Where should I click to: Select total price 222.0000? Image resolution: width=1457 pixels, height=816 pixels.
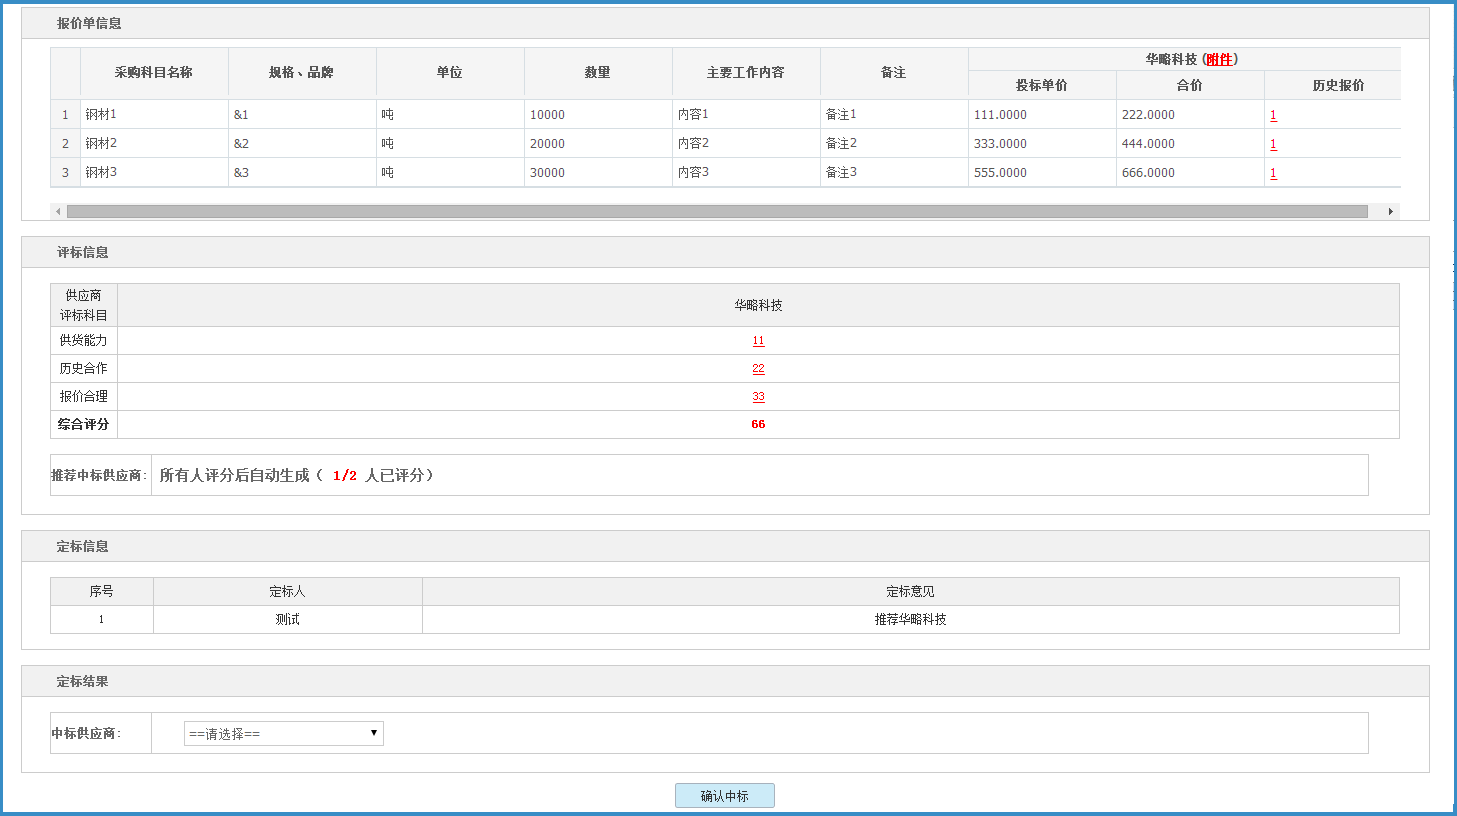tap(1190, 114)
